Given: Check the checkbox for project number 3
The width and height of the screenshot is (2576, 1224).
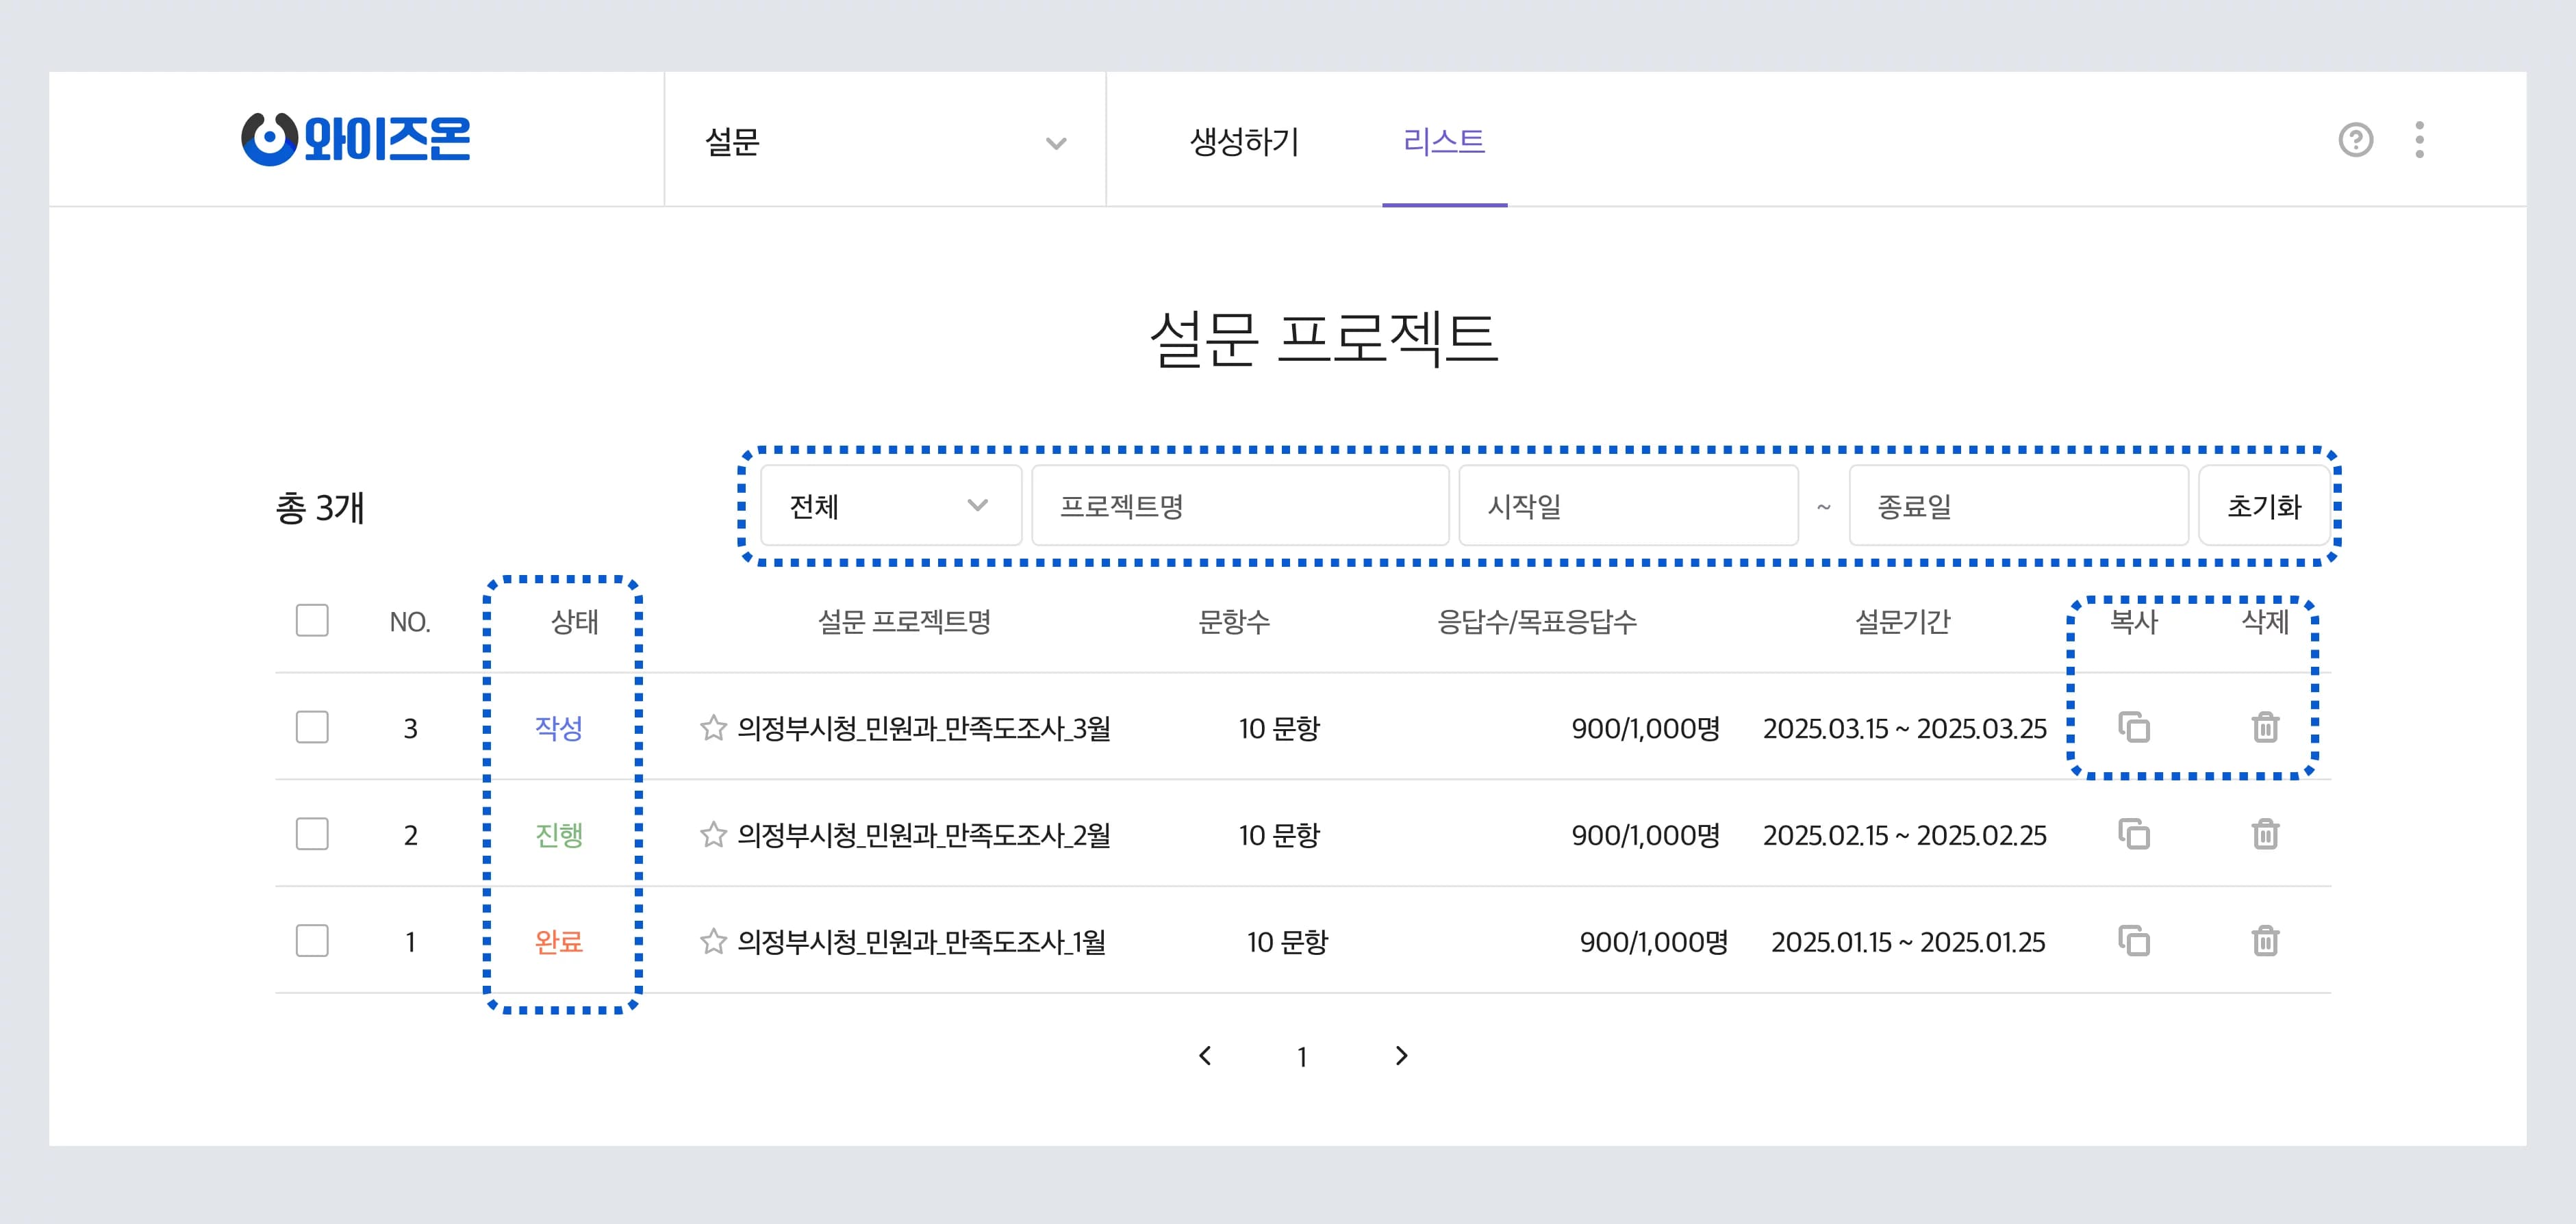Looking at the screenshot, I should point(311,728).
